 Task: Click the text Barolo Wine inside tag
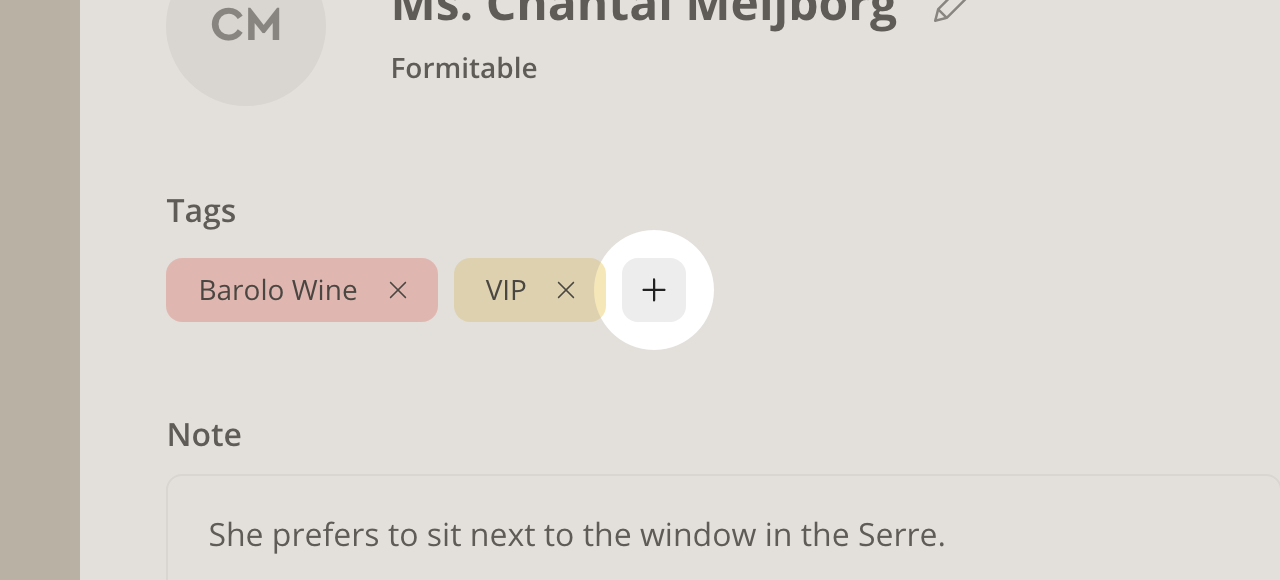click(x=278, y=290)
